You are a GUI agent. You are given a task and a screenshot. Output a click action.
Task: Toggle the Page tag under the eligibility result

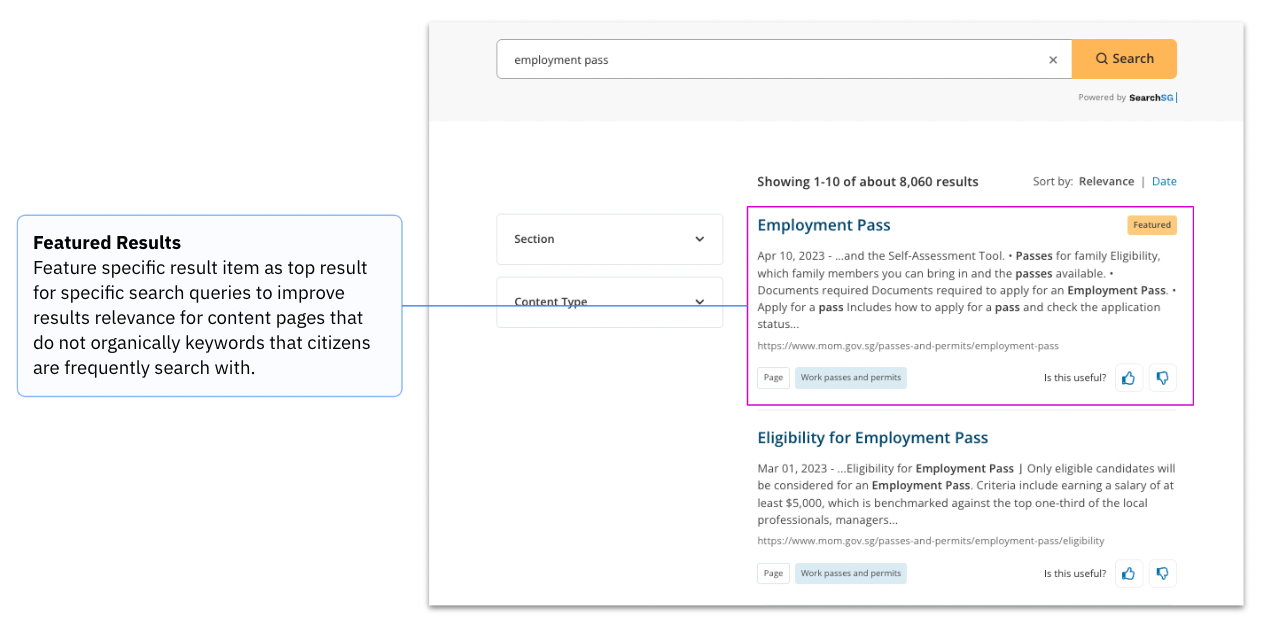772,573
